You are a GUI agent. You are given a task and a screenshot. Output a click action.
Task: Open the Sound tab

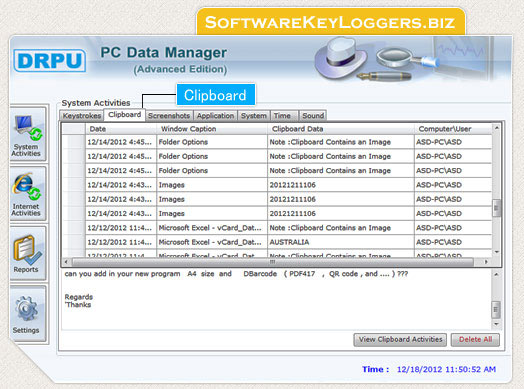click(x=312, y=116)
